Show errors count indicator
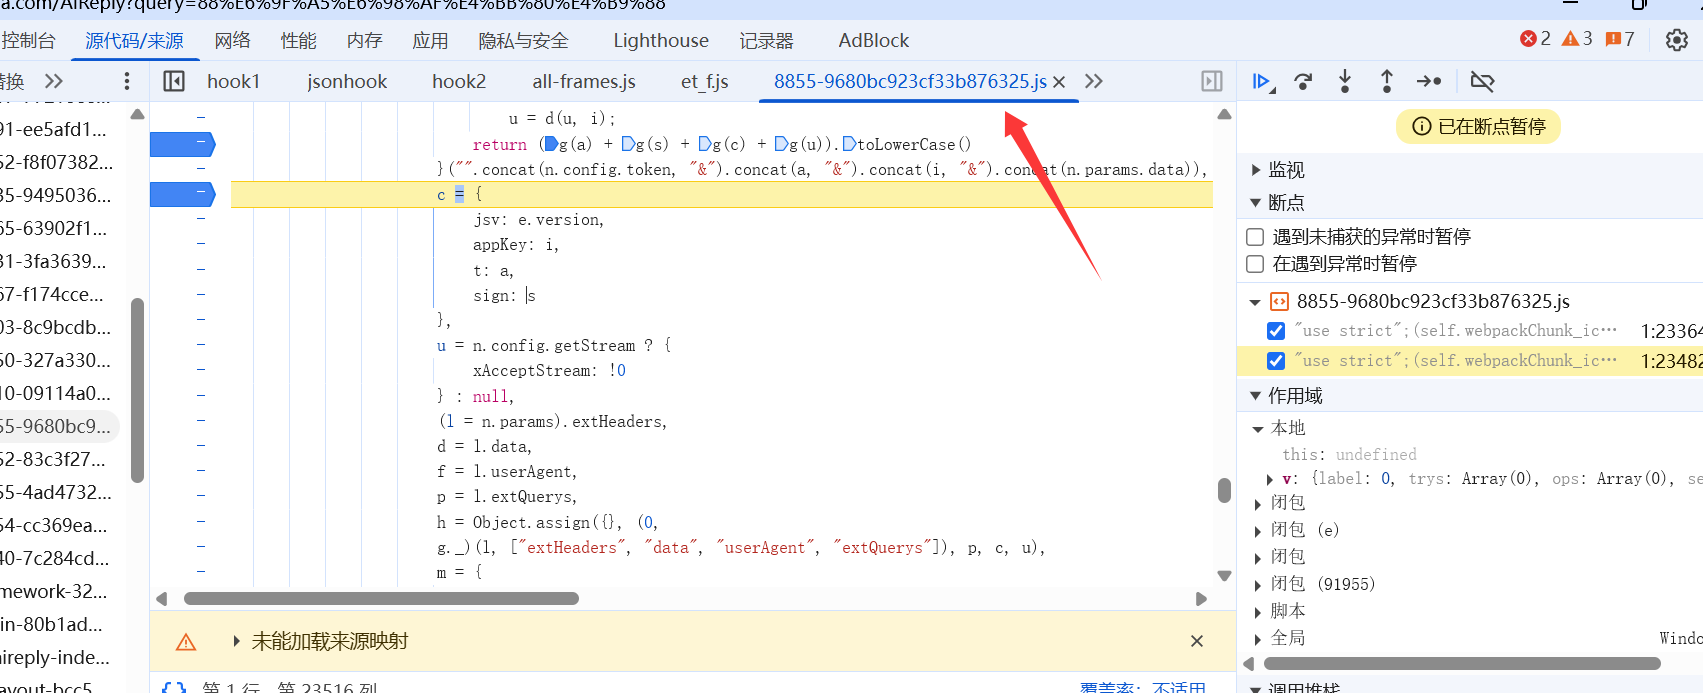Image resolution: width=1703 pixels, height=693 pixels. pos(1535,39)
